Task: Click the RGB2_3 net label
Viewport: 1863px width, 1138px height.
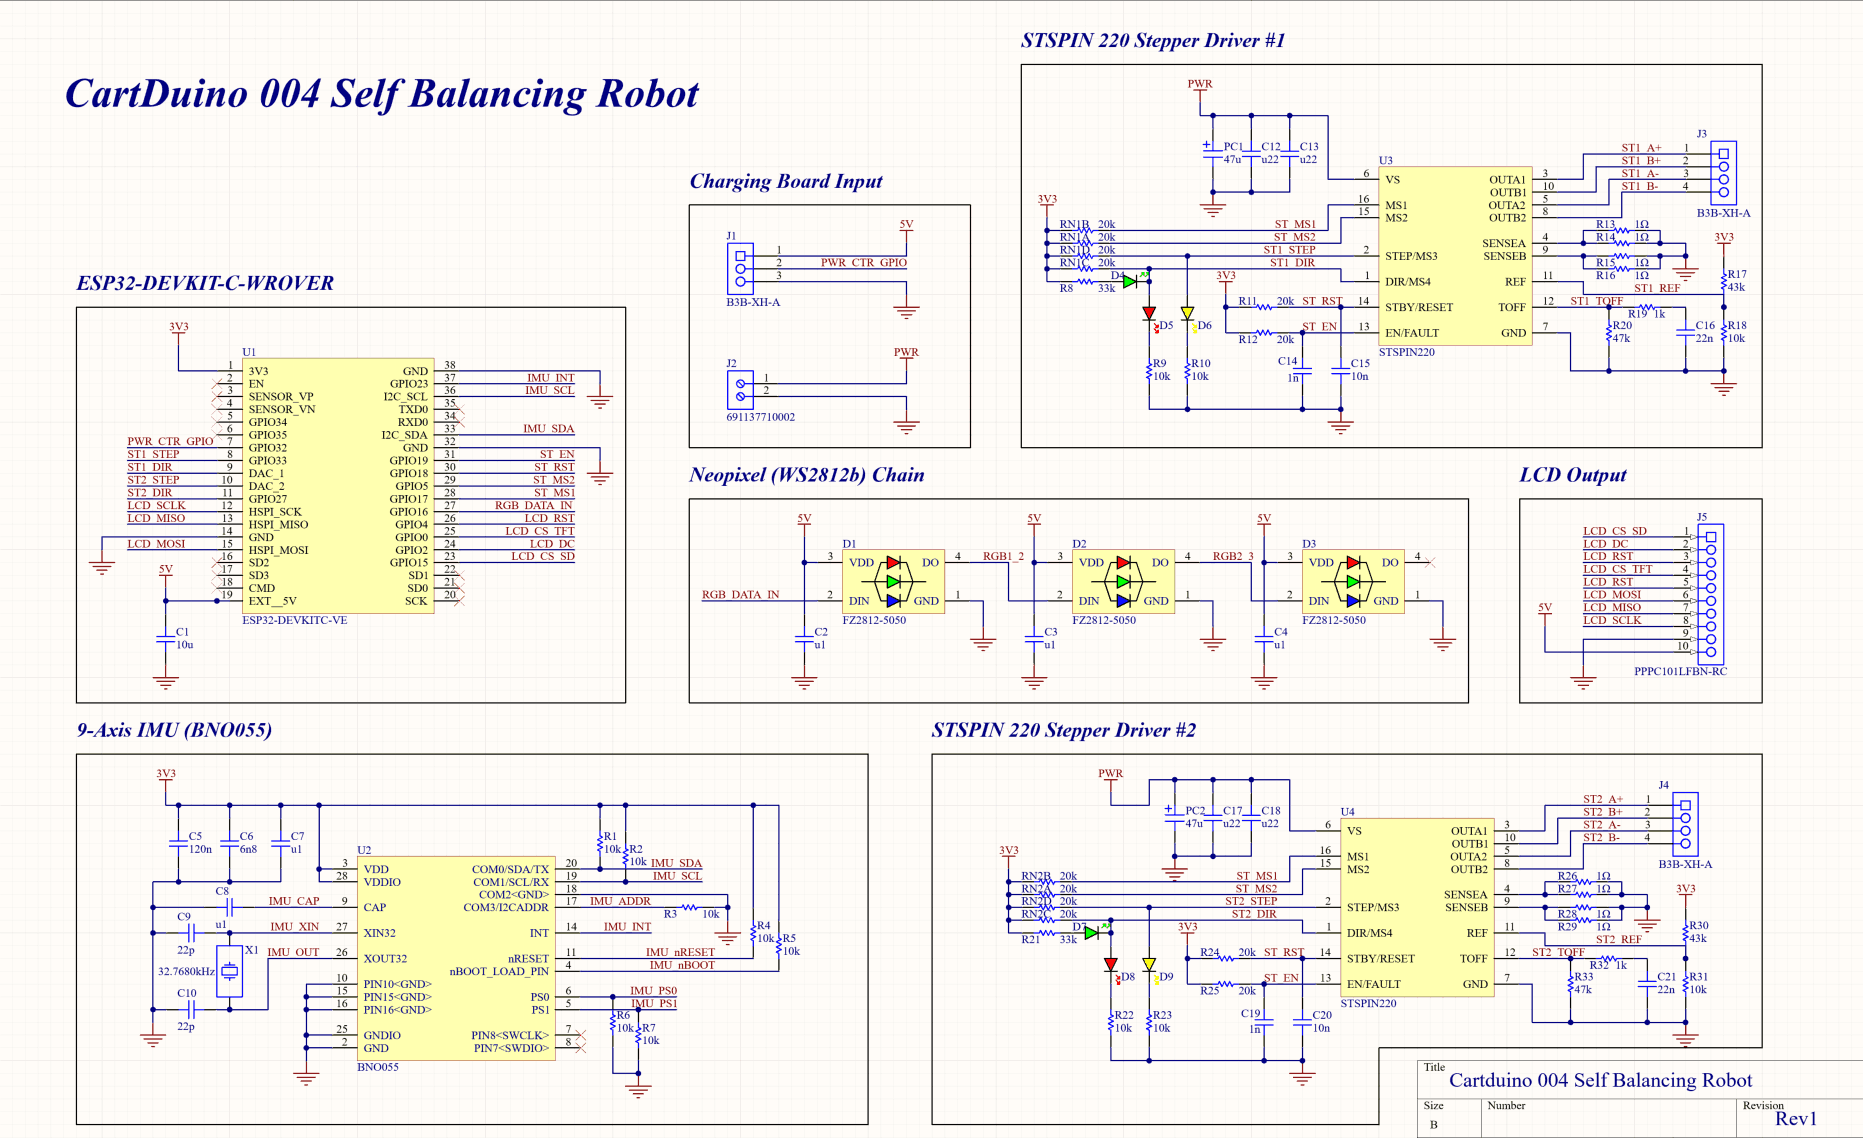Action: tap(1233, 556)
